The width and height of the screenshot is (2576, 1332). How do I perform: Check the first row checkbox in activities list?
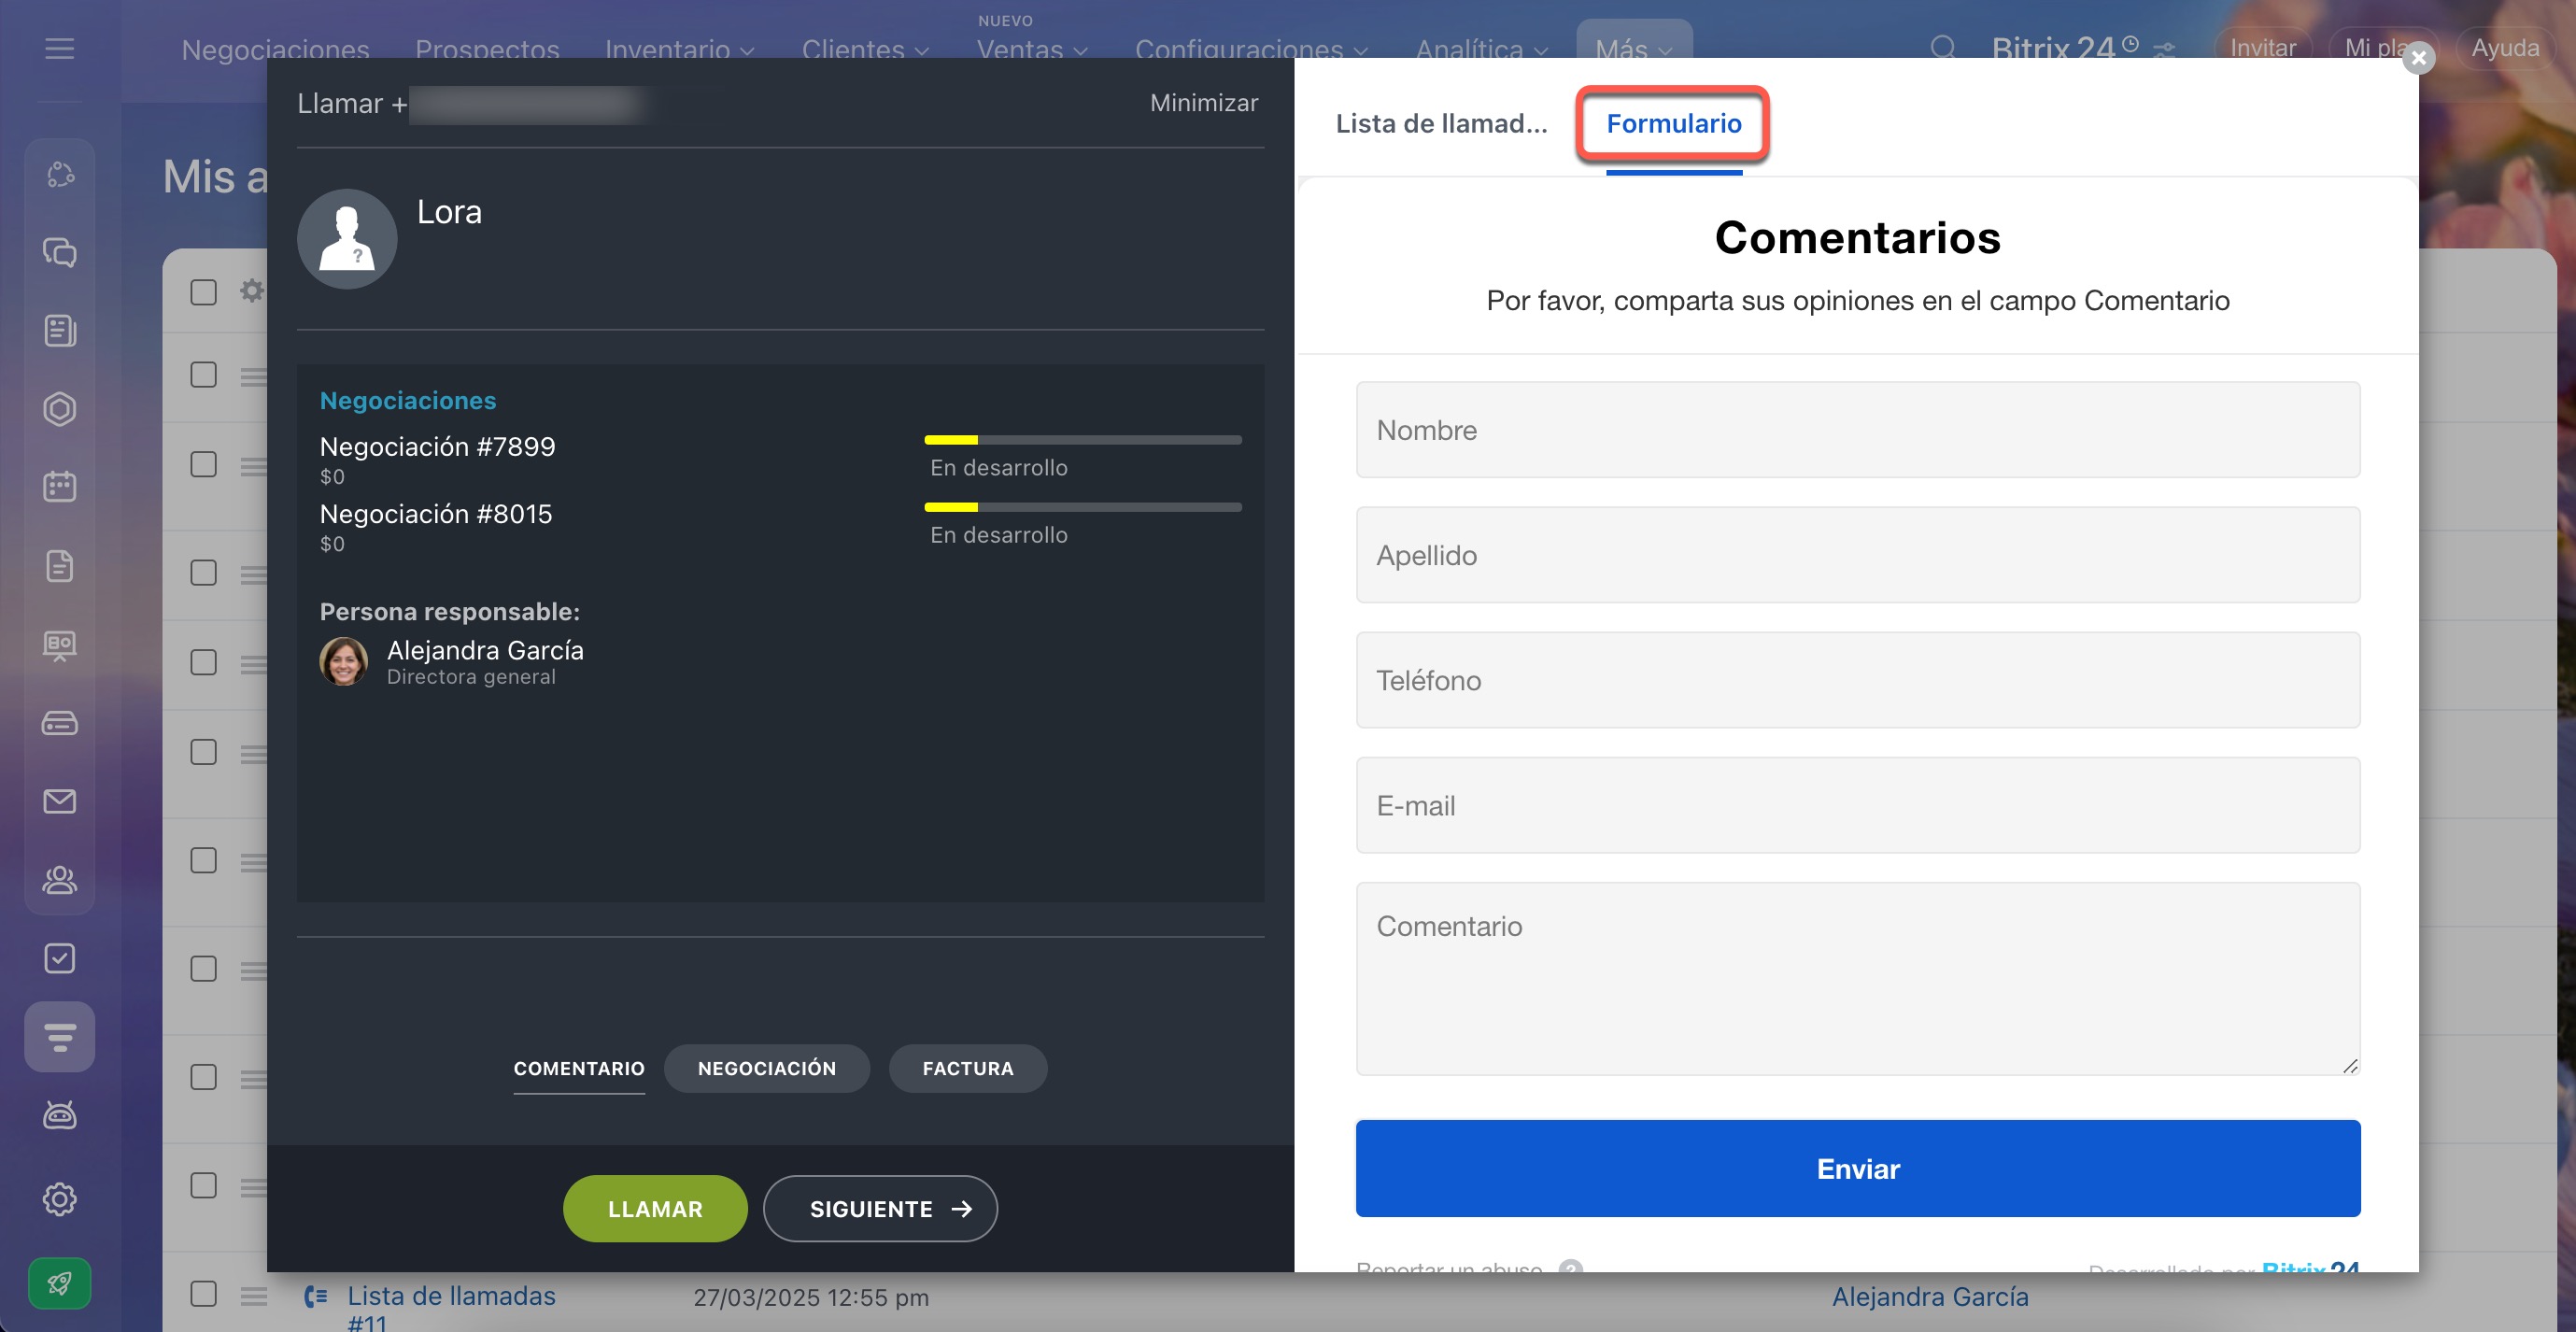(x=203, y=375)
